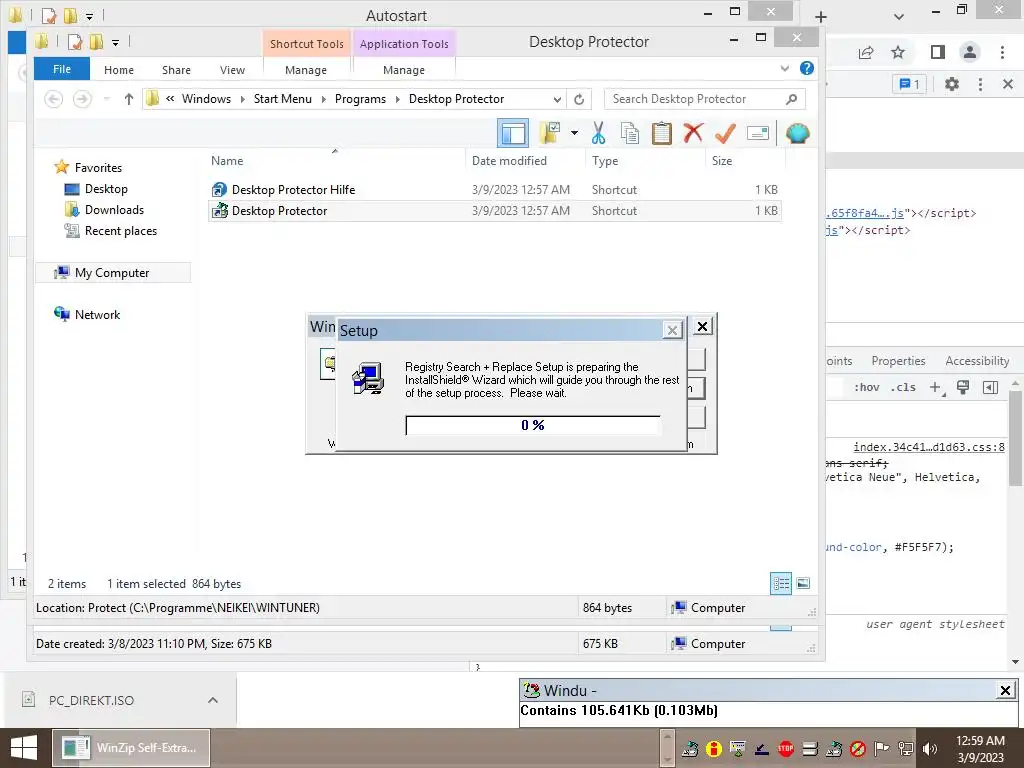Click the Up one level arrow

point(129,99)
